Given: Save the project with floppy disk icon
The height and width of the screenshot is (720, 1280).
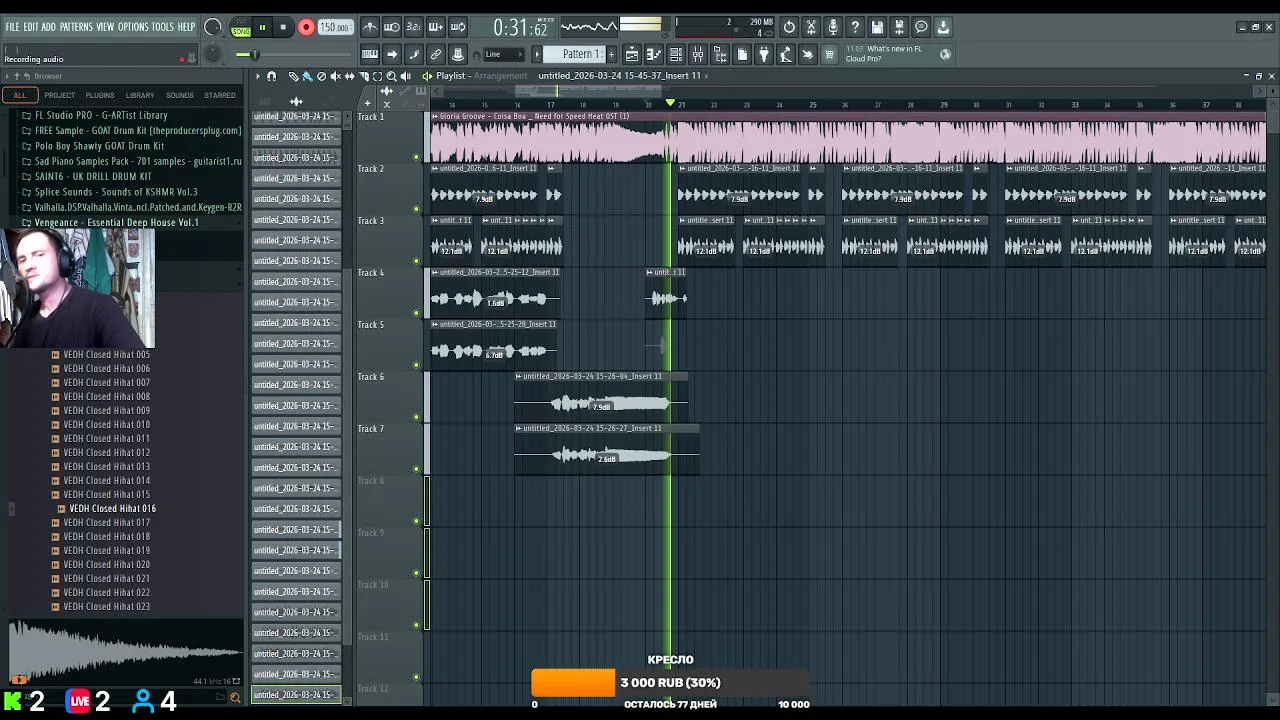Looking at the screenshot, I should point(877,27).
